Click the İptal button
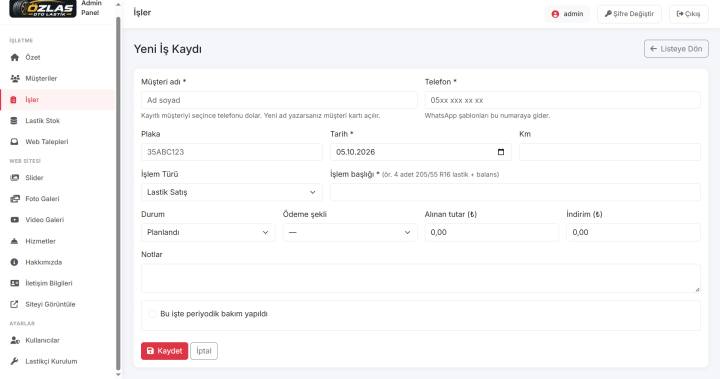This screenshot has height=379, width=720. click(x=204, y=351)
